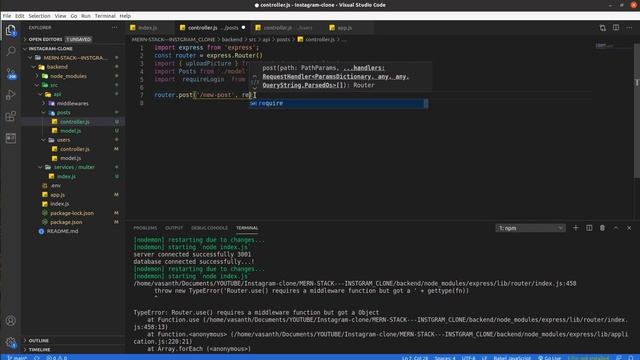
Task: Switch to the app.js editor tab
Action: click(344, 28)
